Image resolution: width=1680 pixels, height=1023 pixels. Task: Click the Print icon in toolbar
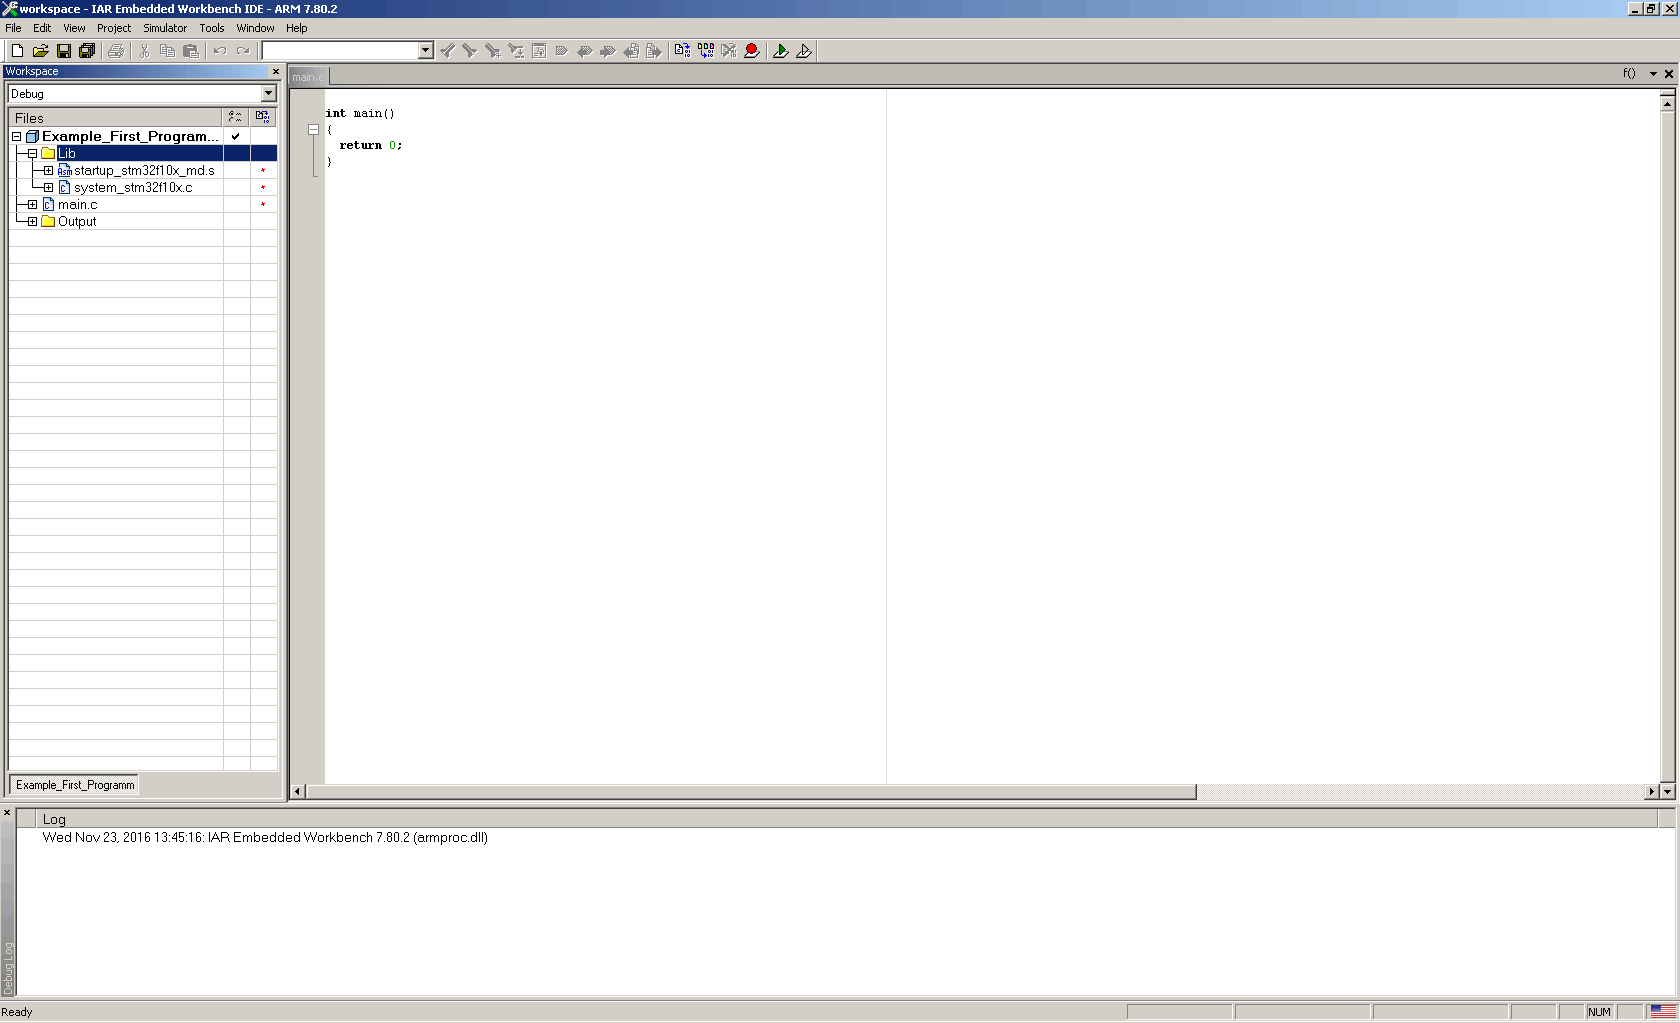(x=116, y=51)
